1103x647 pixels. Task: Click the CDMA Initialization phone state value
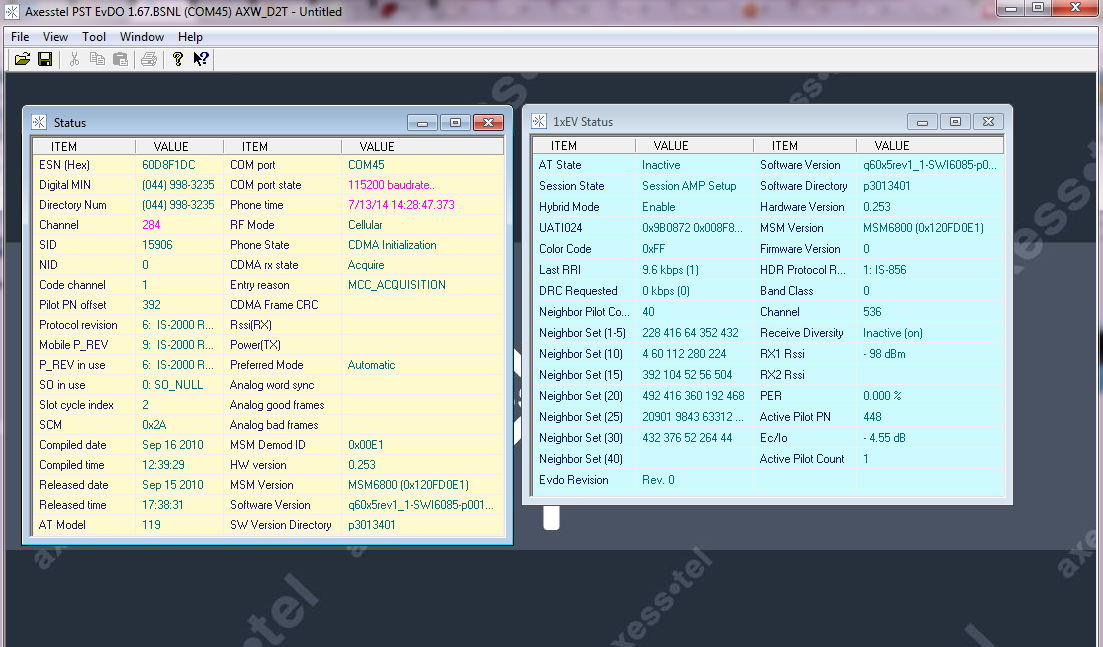392,245
